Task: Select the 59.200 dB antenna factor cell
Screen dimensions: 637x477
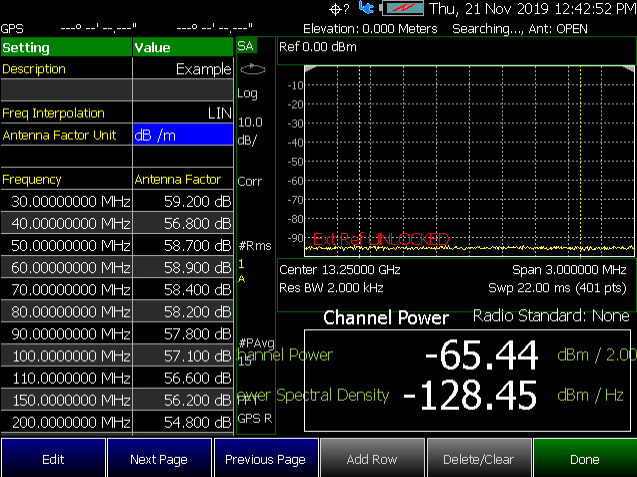Action: point(183,201)
